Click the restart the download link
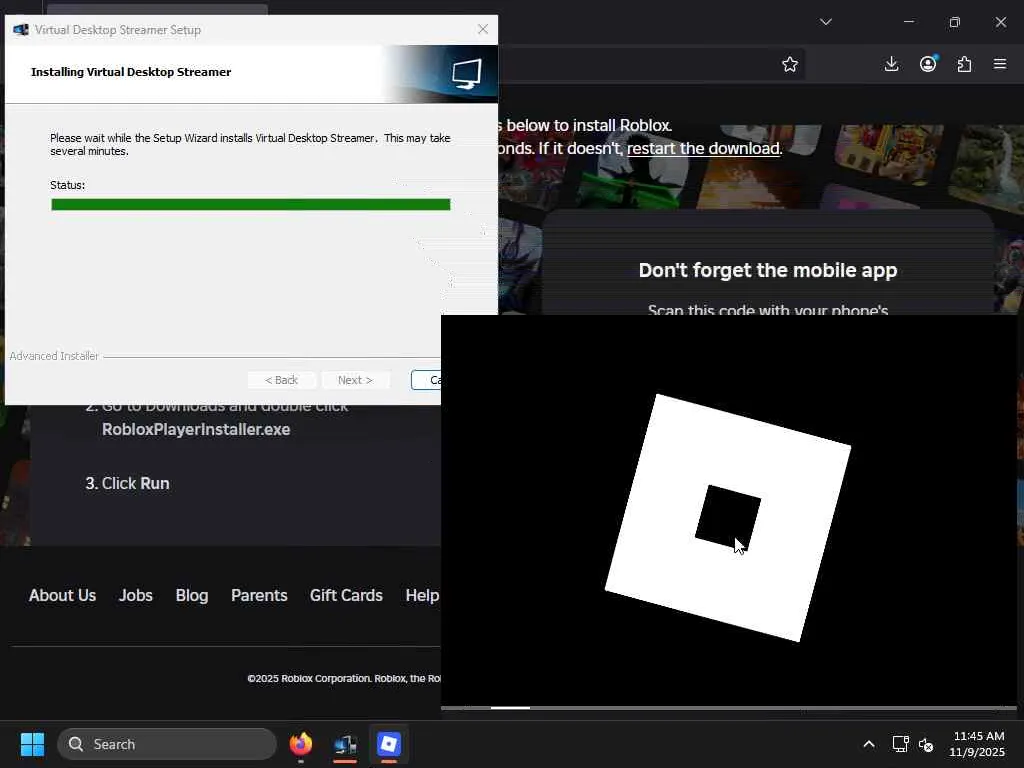Image resolution: width=1024 pixels, height=768 pixels. coord(703,148)
